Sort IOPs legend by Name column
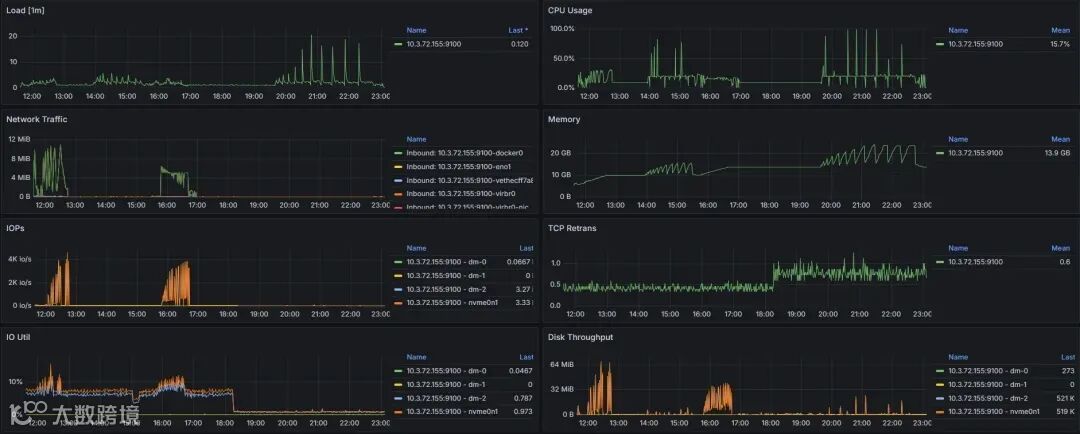The width and height of the screenshot is (1080, 434). click(416, 248)
